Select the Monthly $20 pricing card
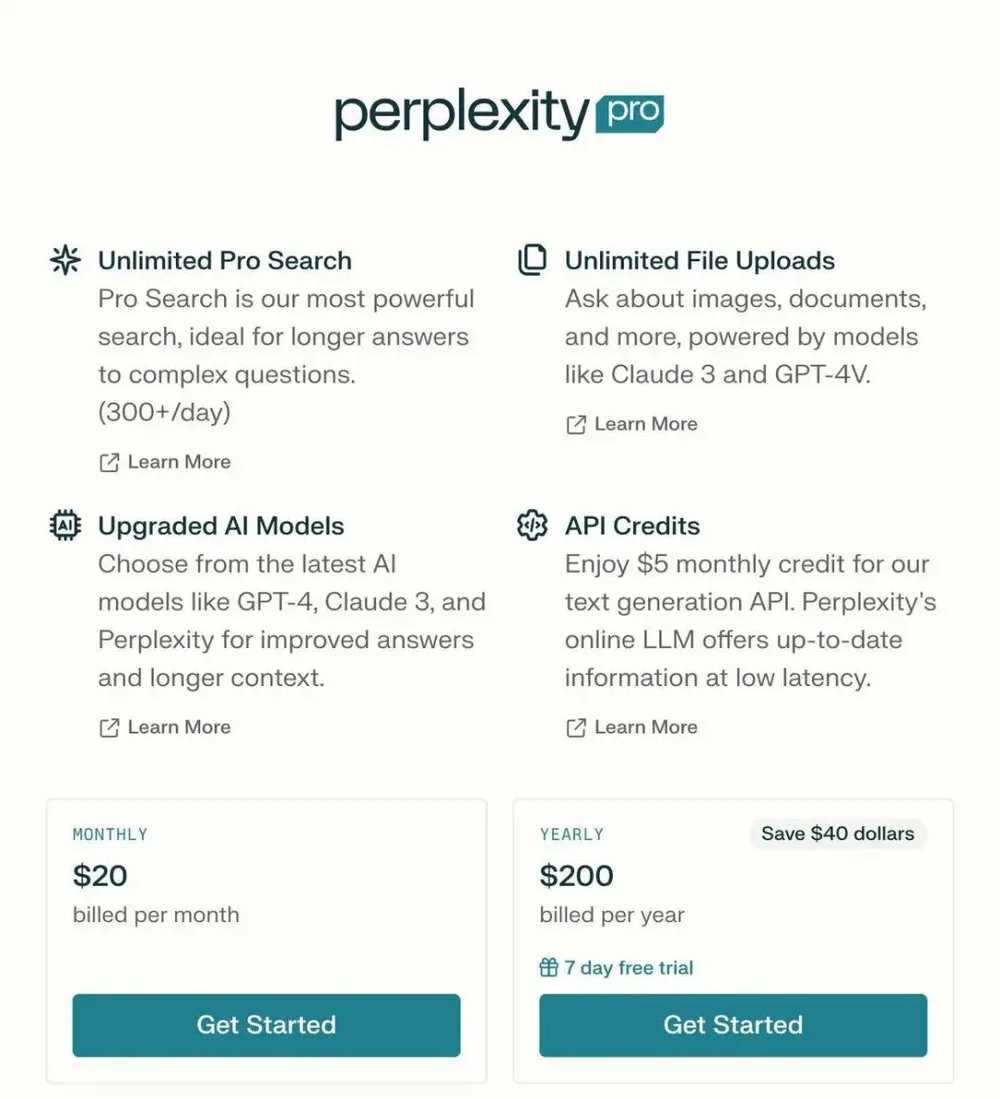The width and height of the screenshot is (1000, 1099). click(266, 941)
